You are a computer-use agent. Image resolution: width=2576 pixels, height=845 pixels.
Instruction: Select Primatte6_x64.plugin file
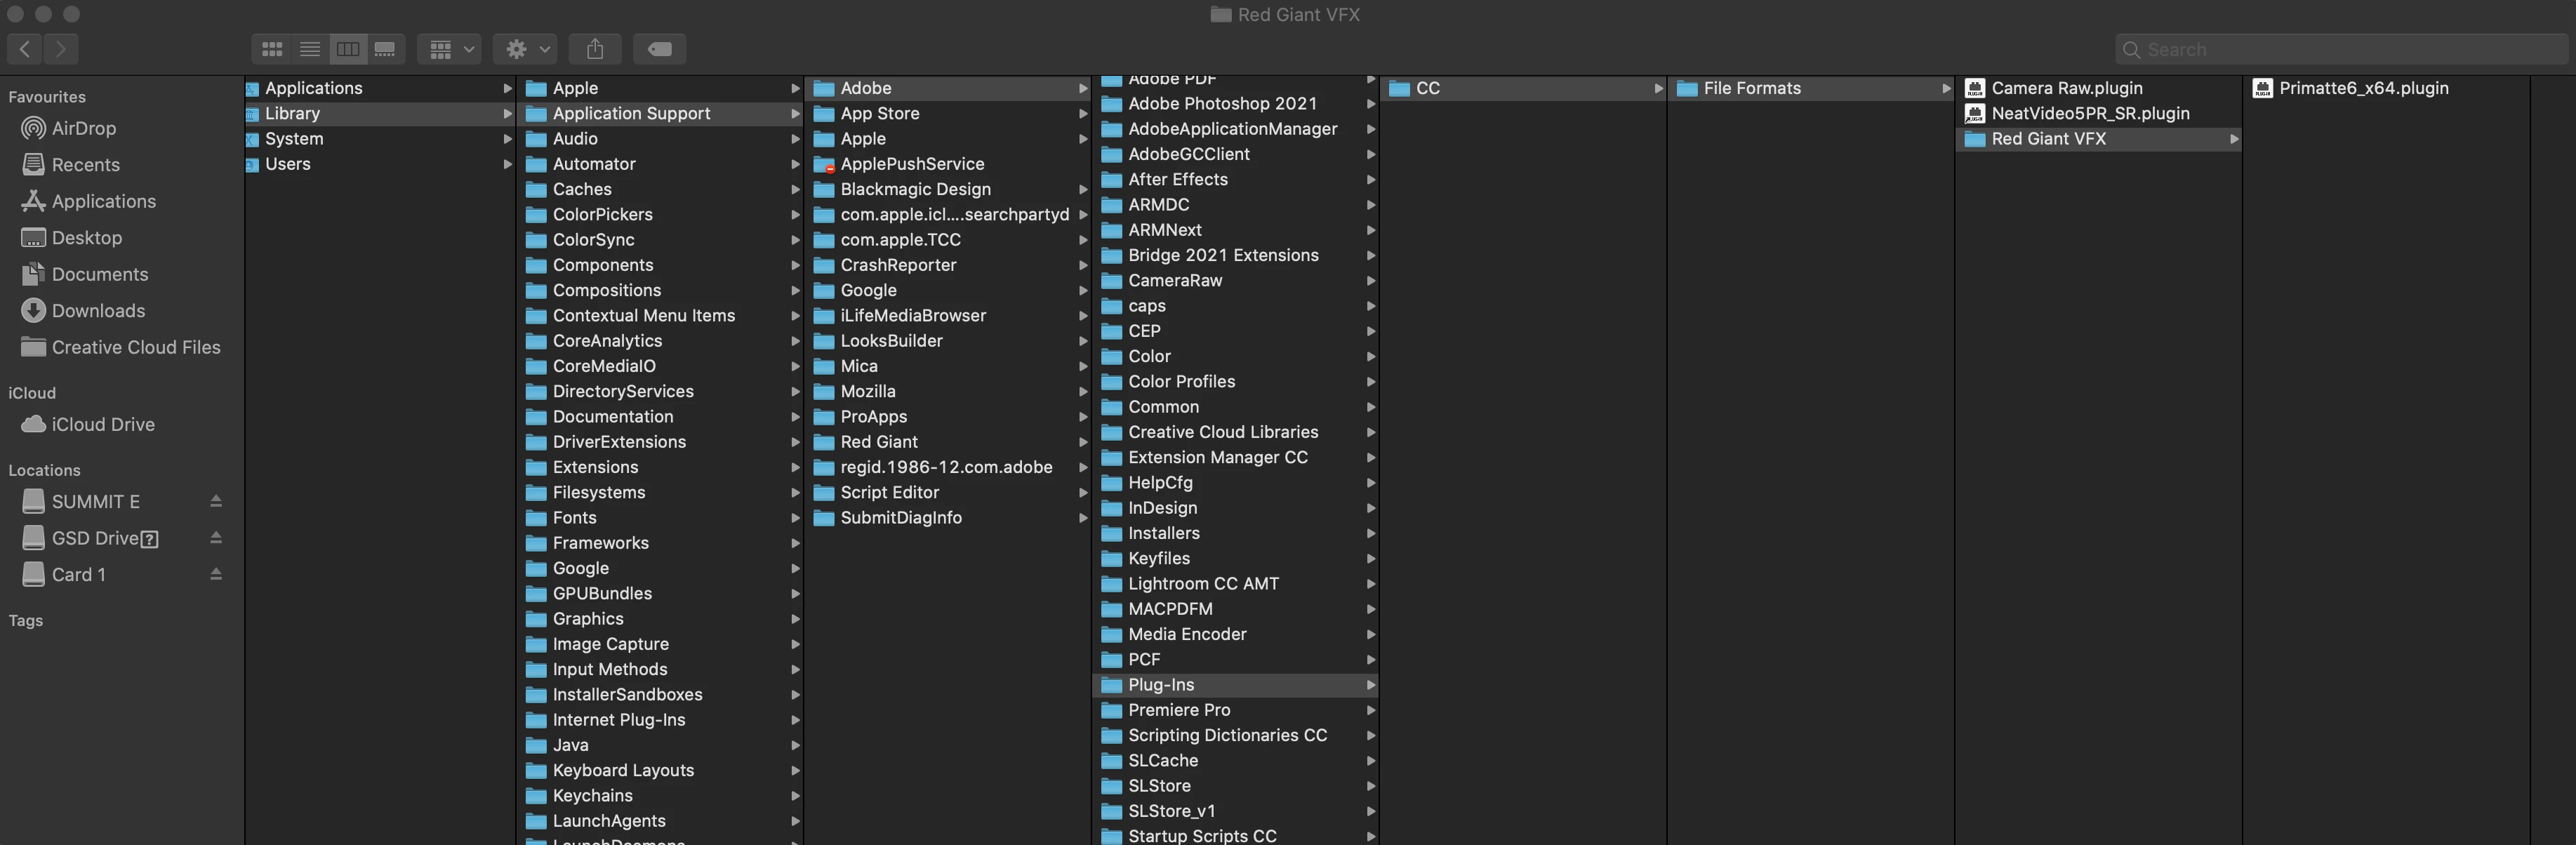tap(2363, 88)
